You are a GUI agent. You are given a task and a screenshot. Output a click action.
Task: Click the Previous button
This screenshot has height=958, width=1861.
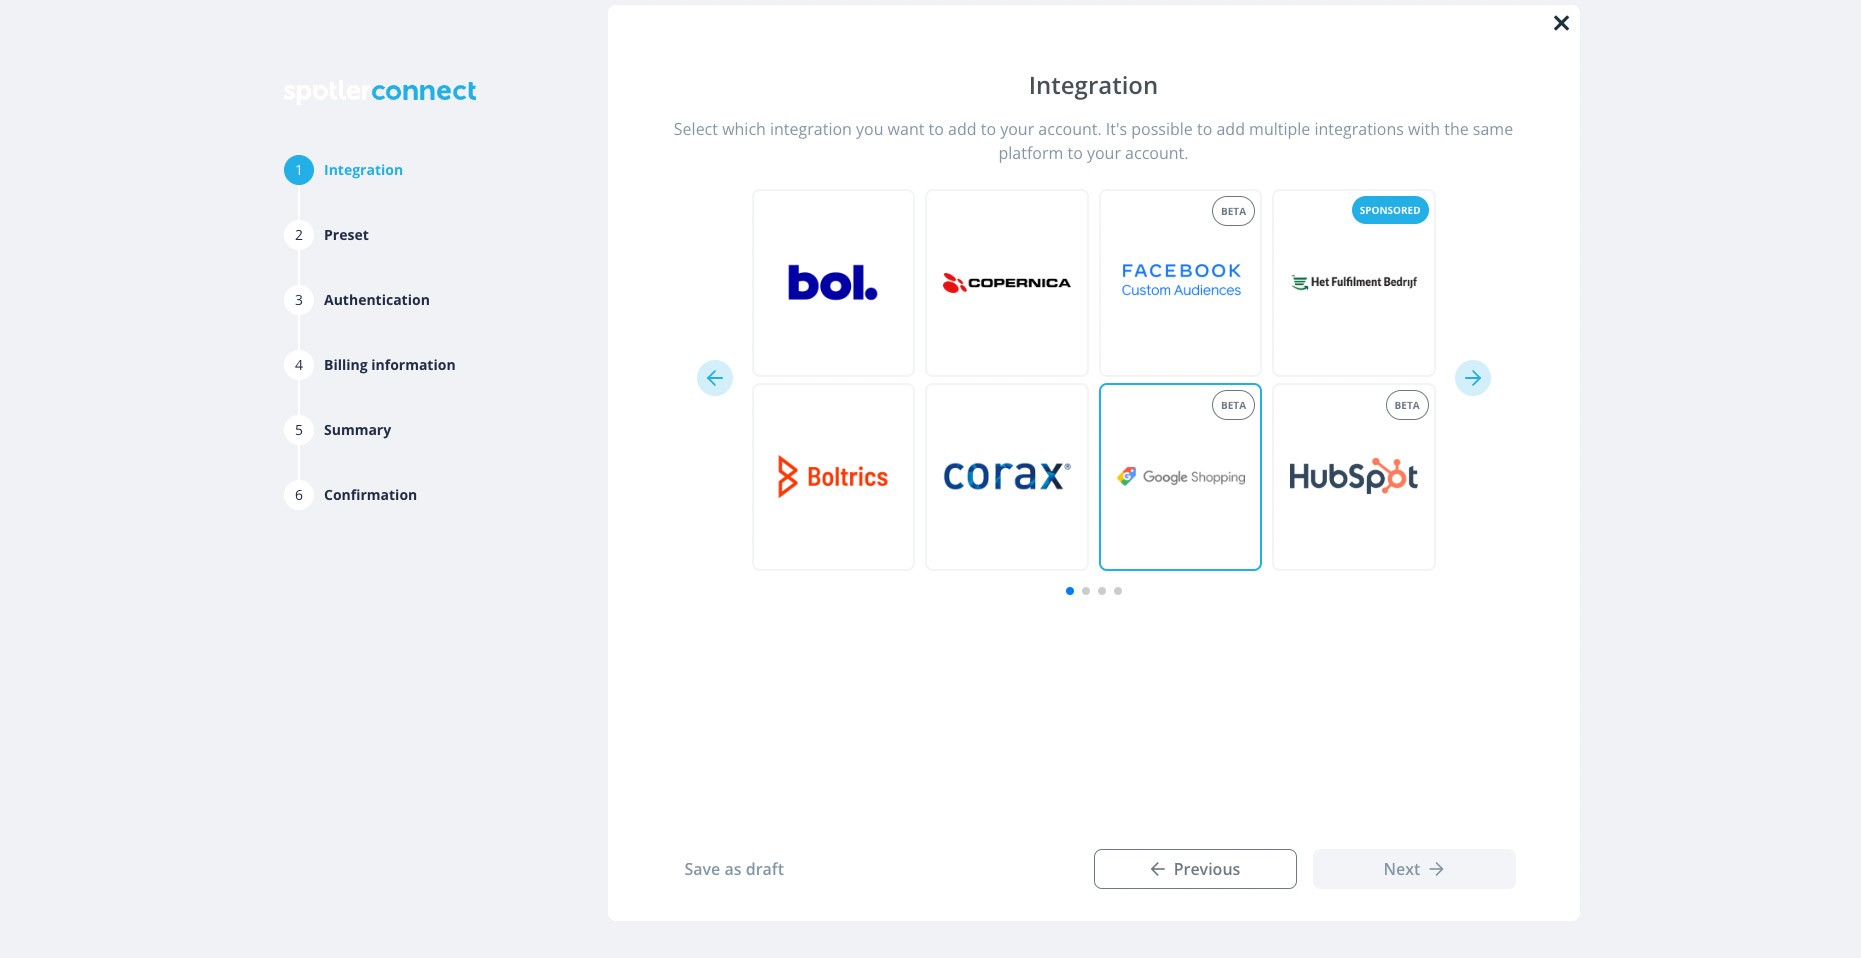pos(1195,869)
